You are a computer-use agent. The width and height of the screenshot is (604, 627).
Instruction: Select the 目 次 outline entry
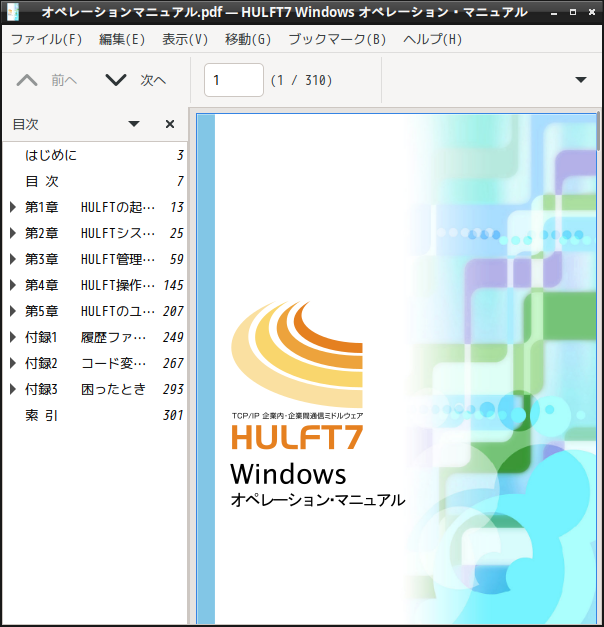(x=95, y=181)
